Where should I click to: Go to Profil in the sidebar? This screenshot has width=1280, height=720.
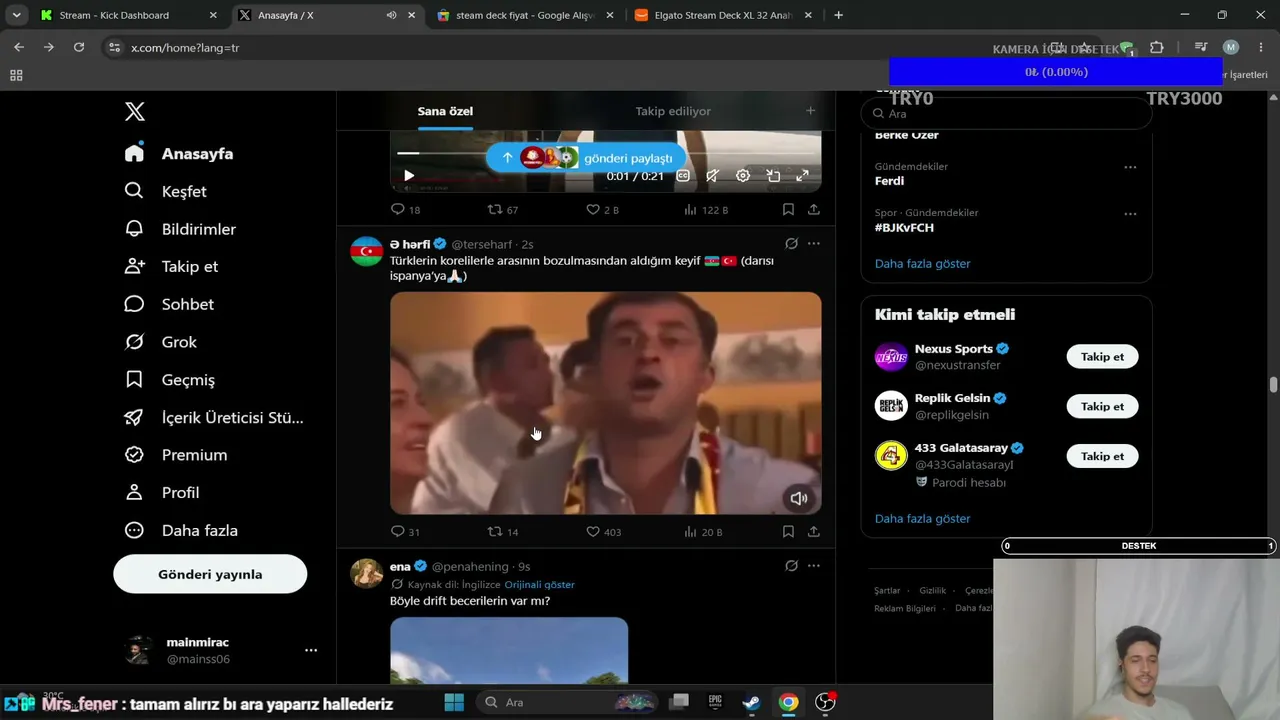tap(162, 493)
